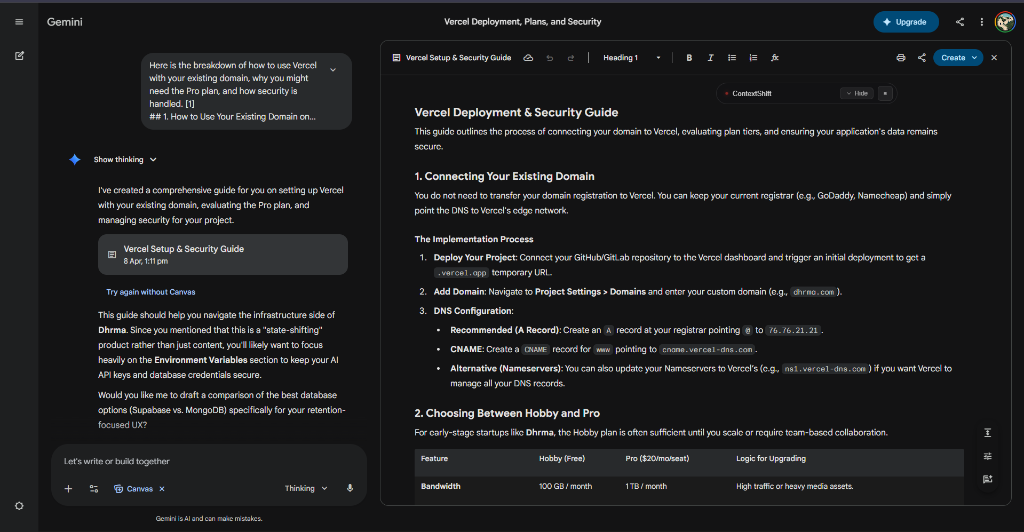Click the conversation title Vercel Deployment, Plans, and Security
Image resolution: width=1024 pixels, height=532 pixels.
(522, 22)
